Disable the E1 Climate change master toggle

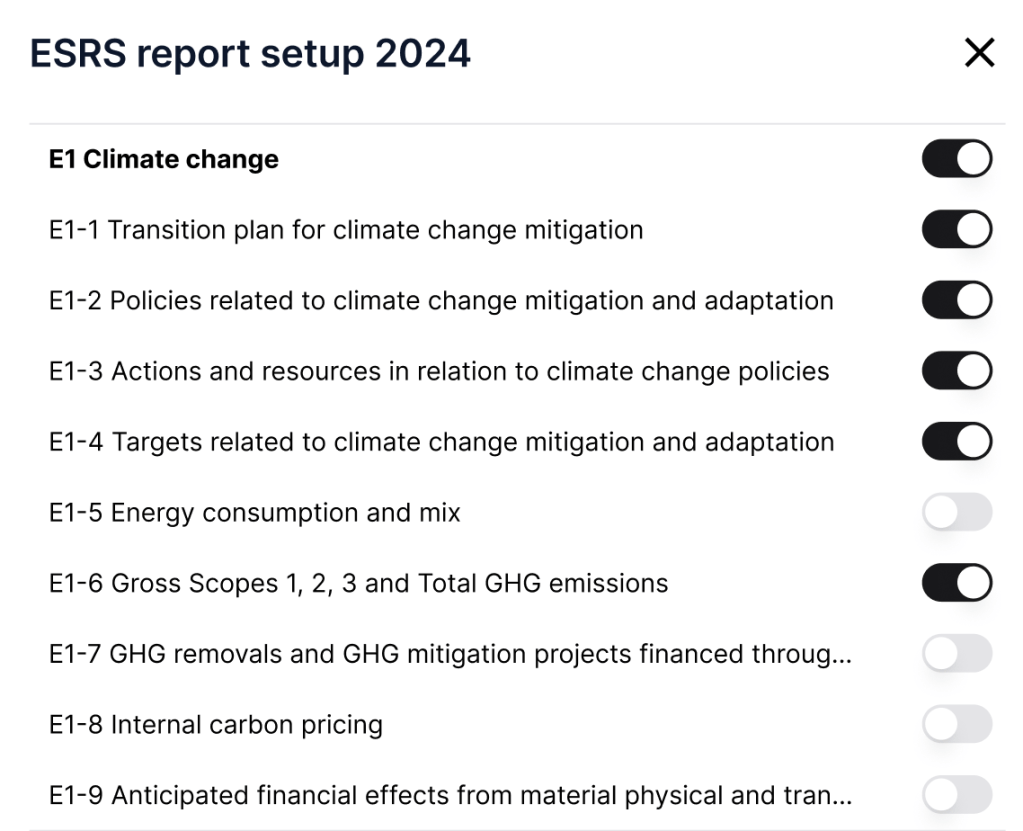coord(956,159)
